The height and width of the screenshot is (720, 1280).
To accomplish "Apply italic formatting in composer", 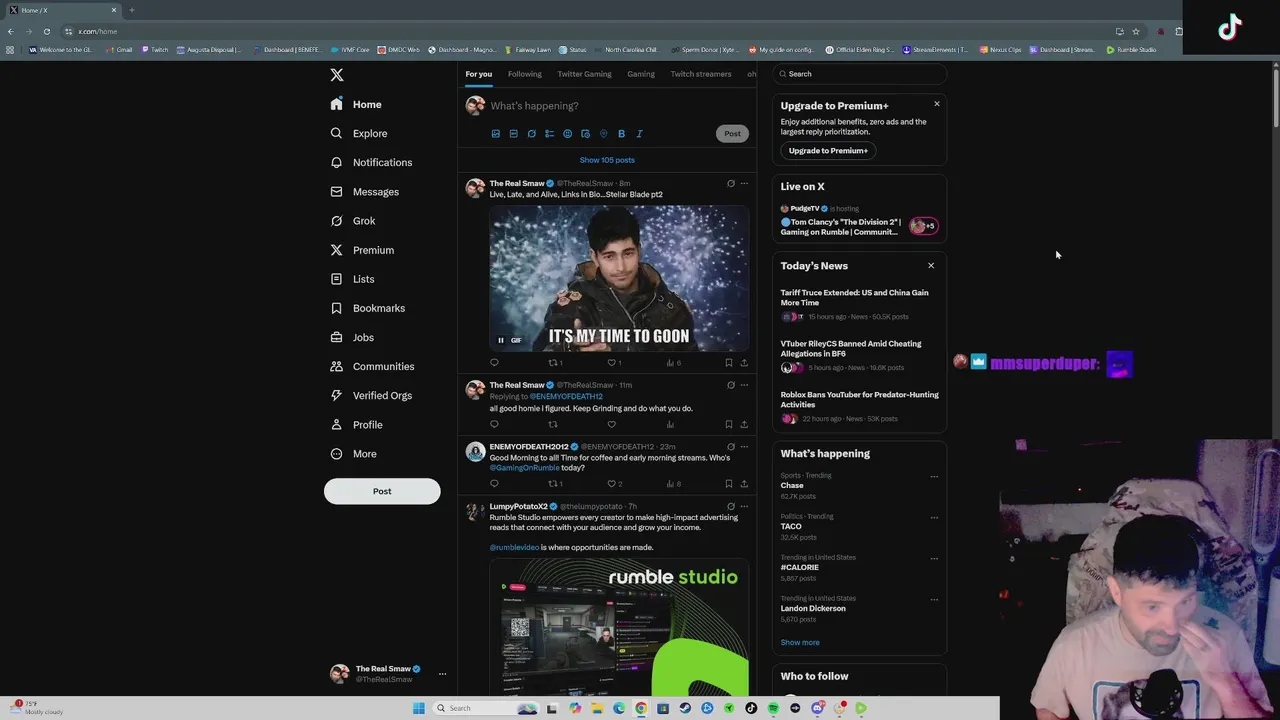I will pos(639,134).
